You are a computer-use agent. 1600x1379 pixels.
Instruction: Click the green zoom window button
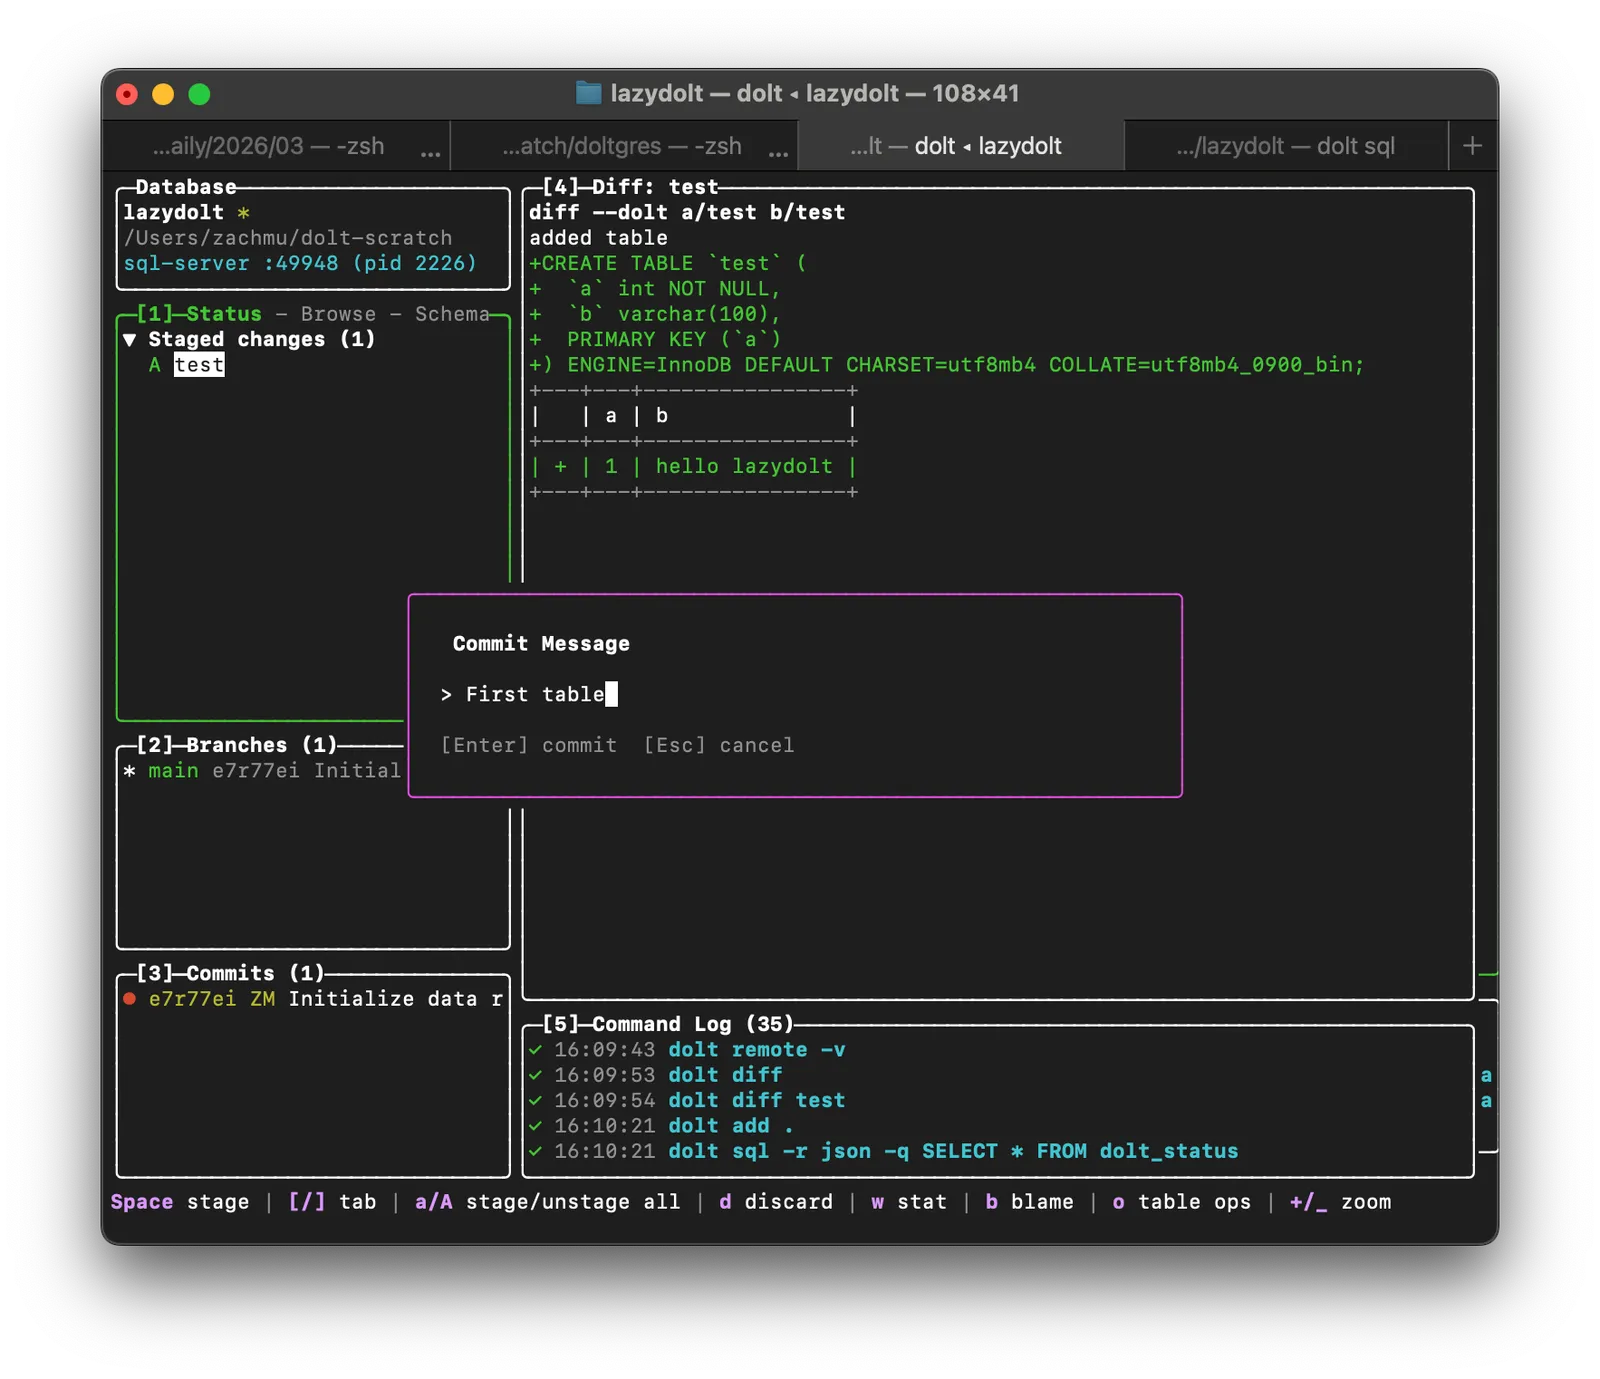pyautogui.click(x=199, y=94)
